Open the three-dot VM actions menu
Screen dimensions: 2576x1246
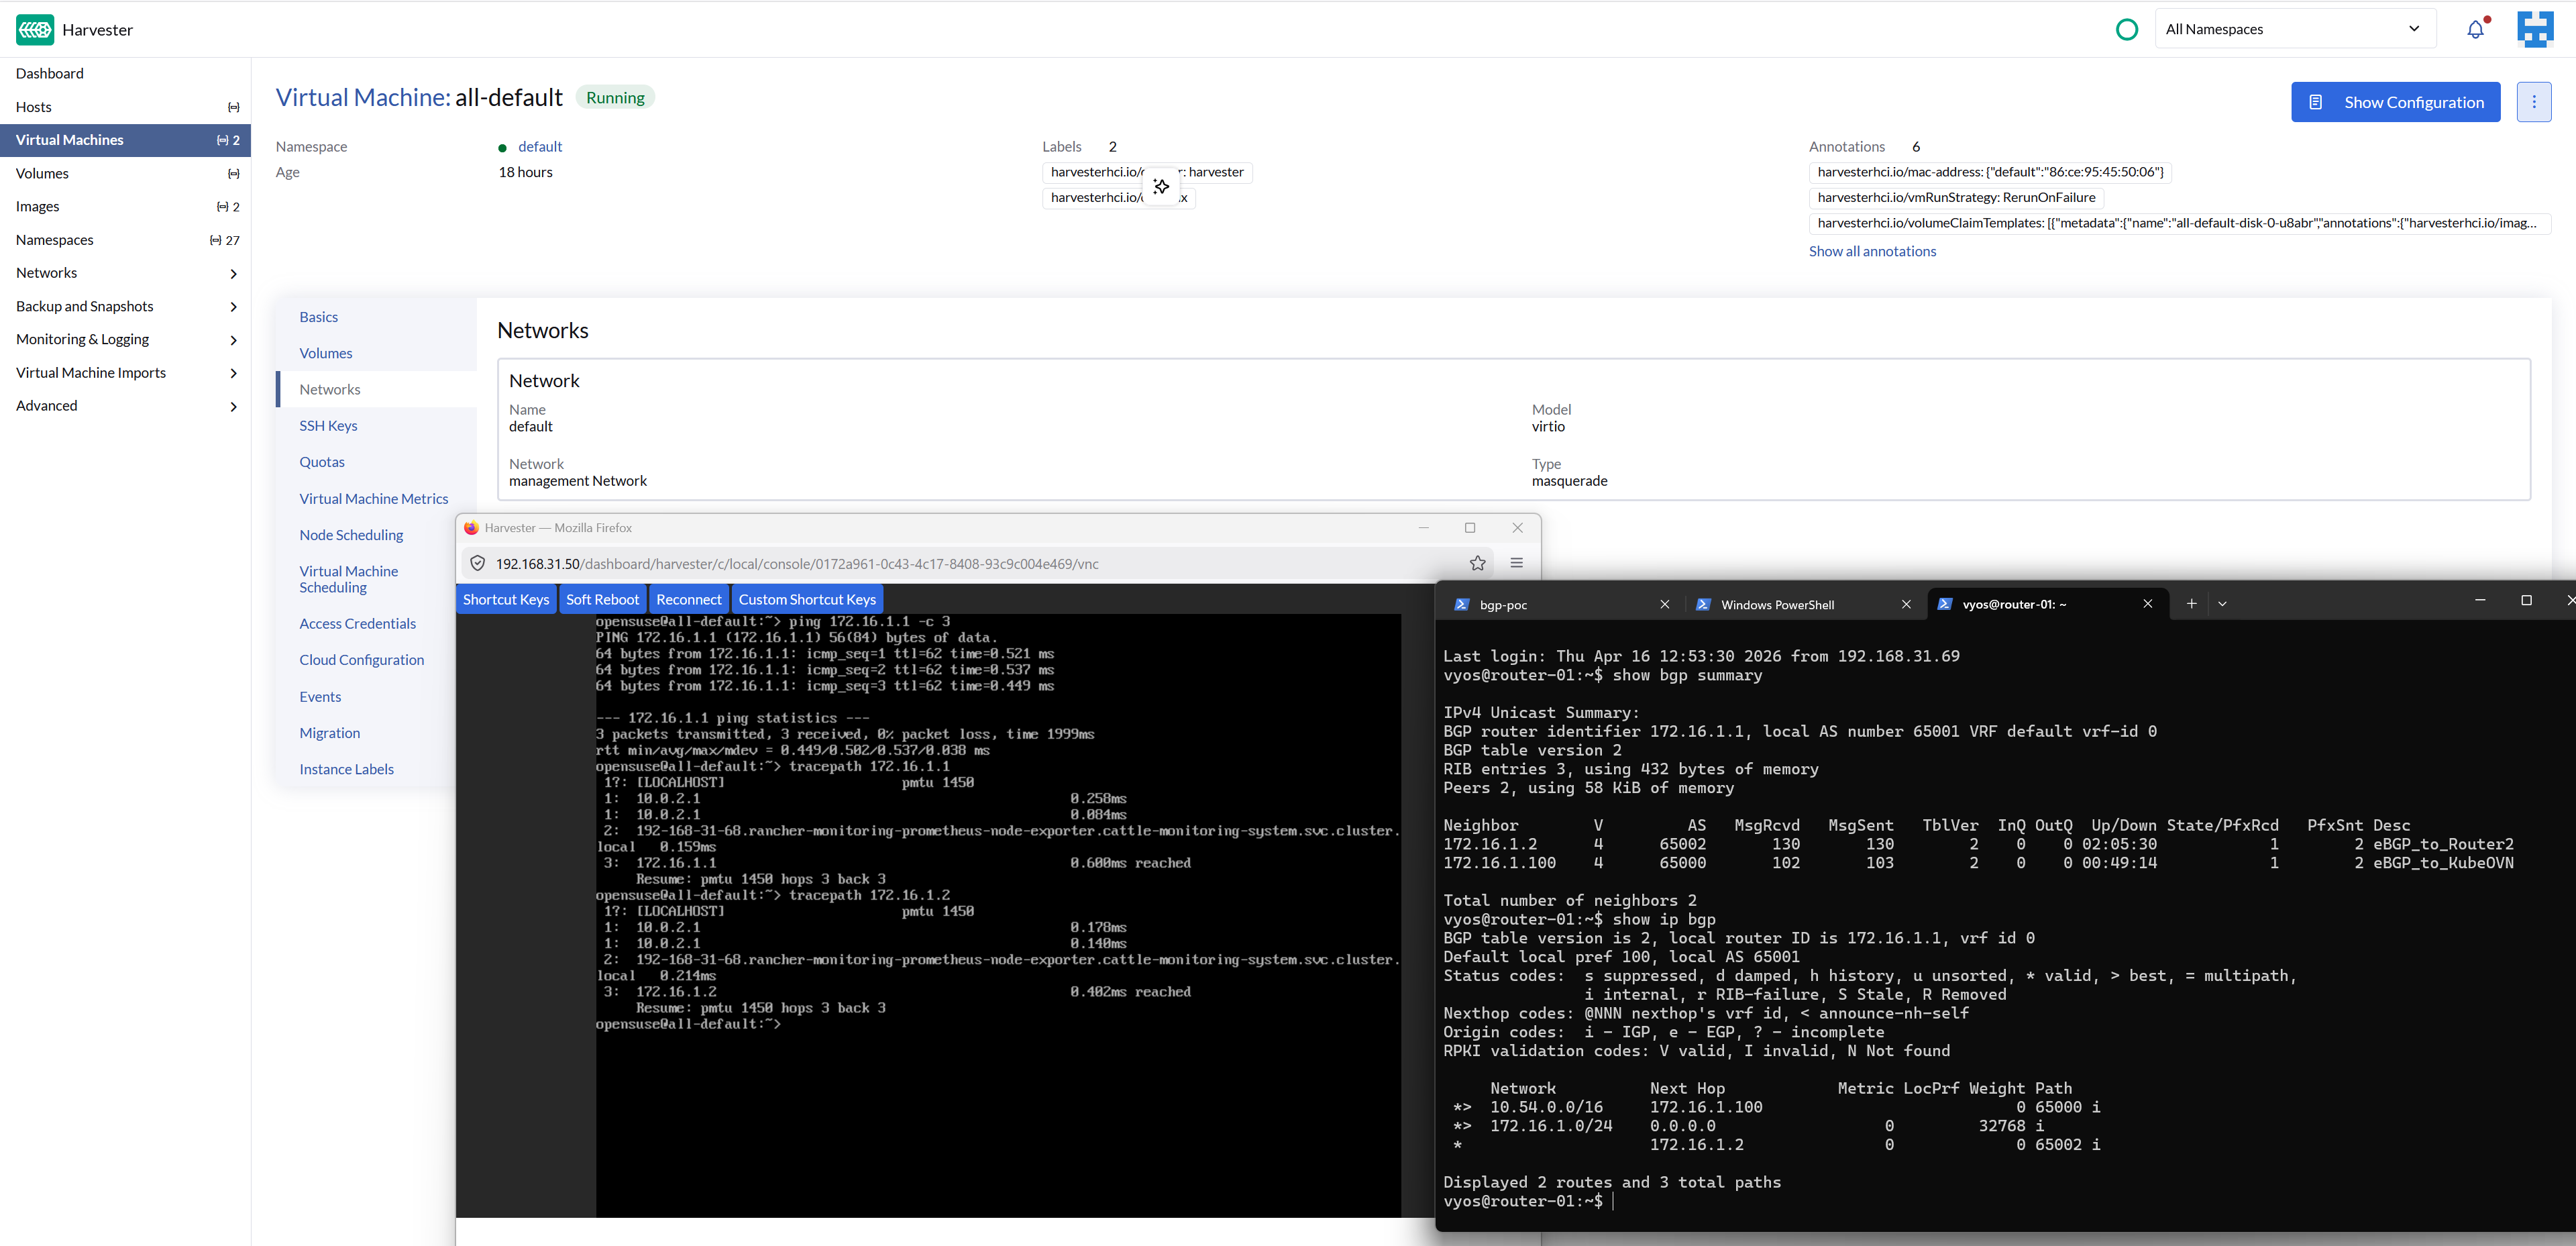click(2533, 102)
